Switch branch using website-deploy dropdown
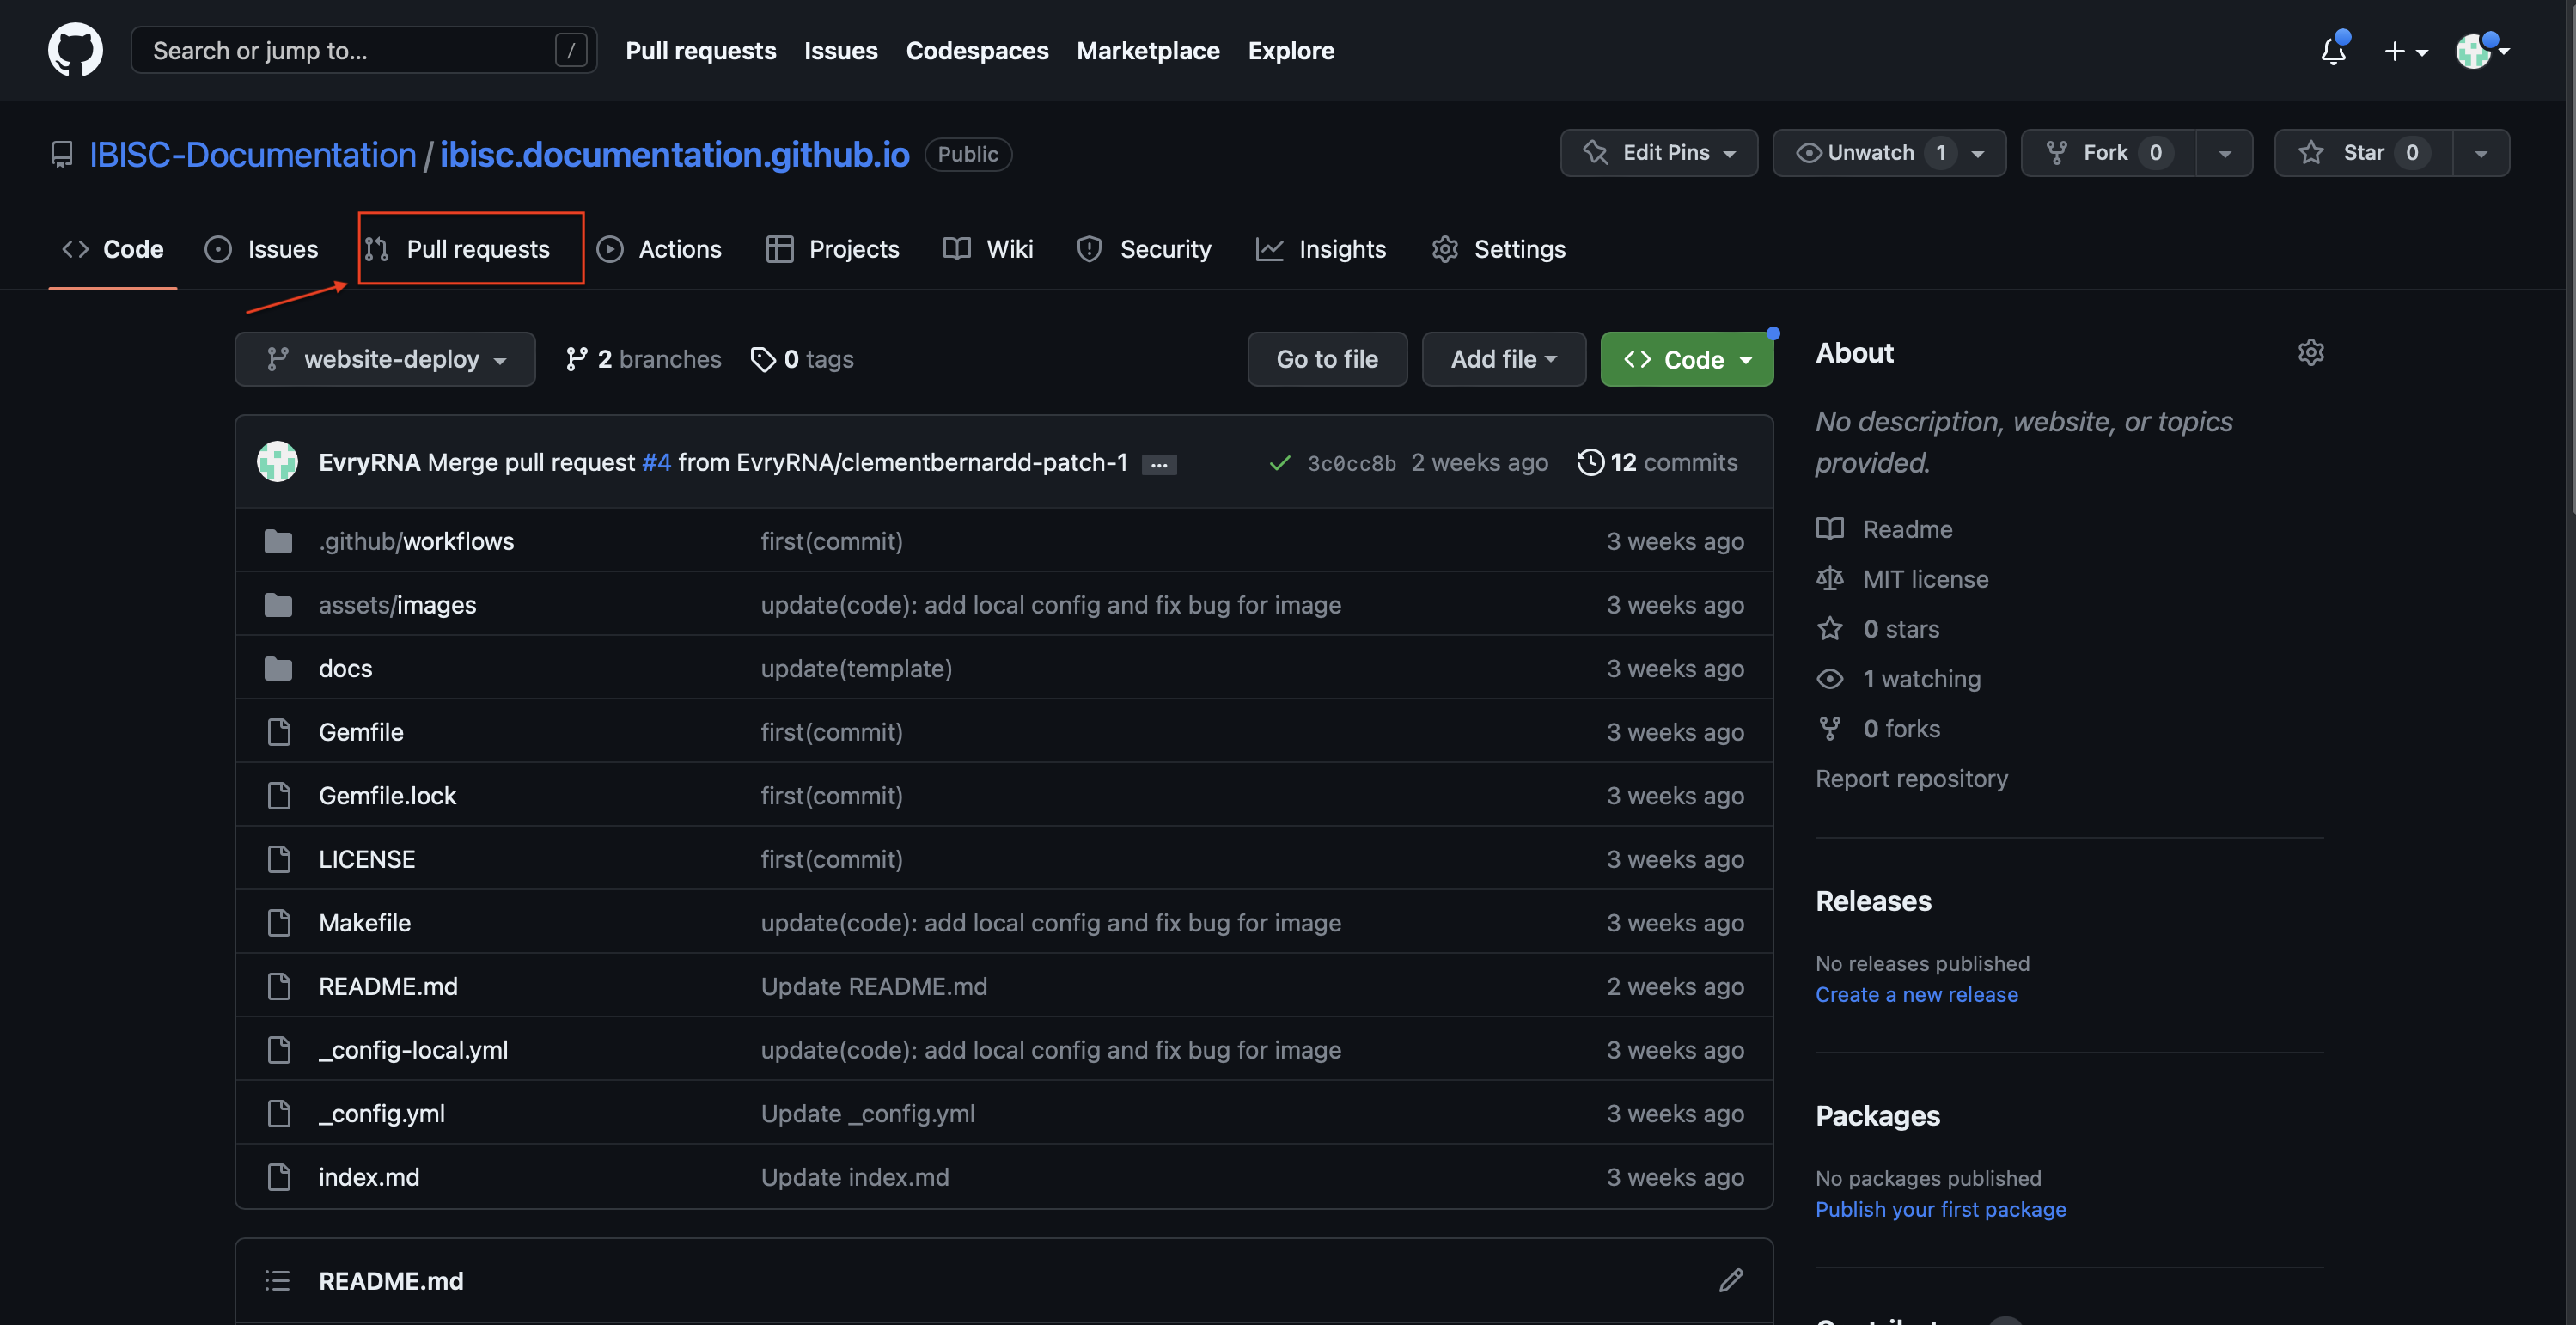This screenshot has height=1325, width=2576. click(x=385, y=359)
